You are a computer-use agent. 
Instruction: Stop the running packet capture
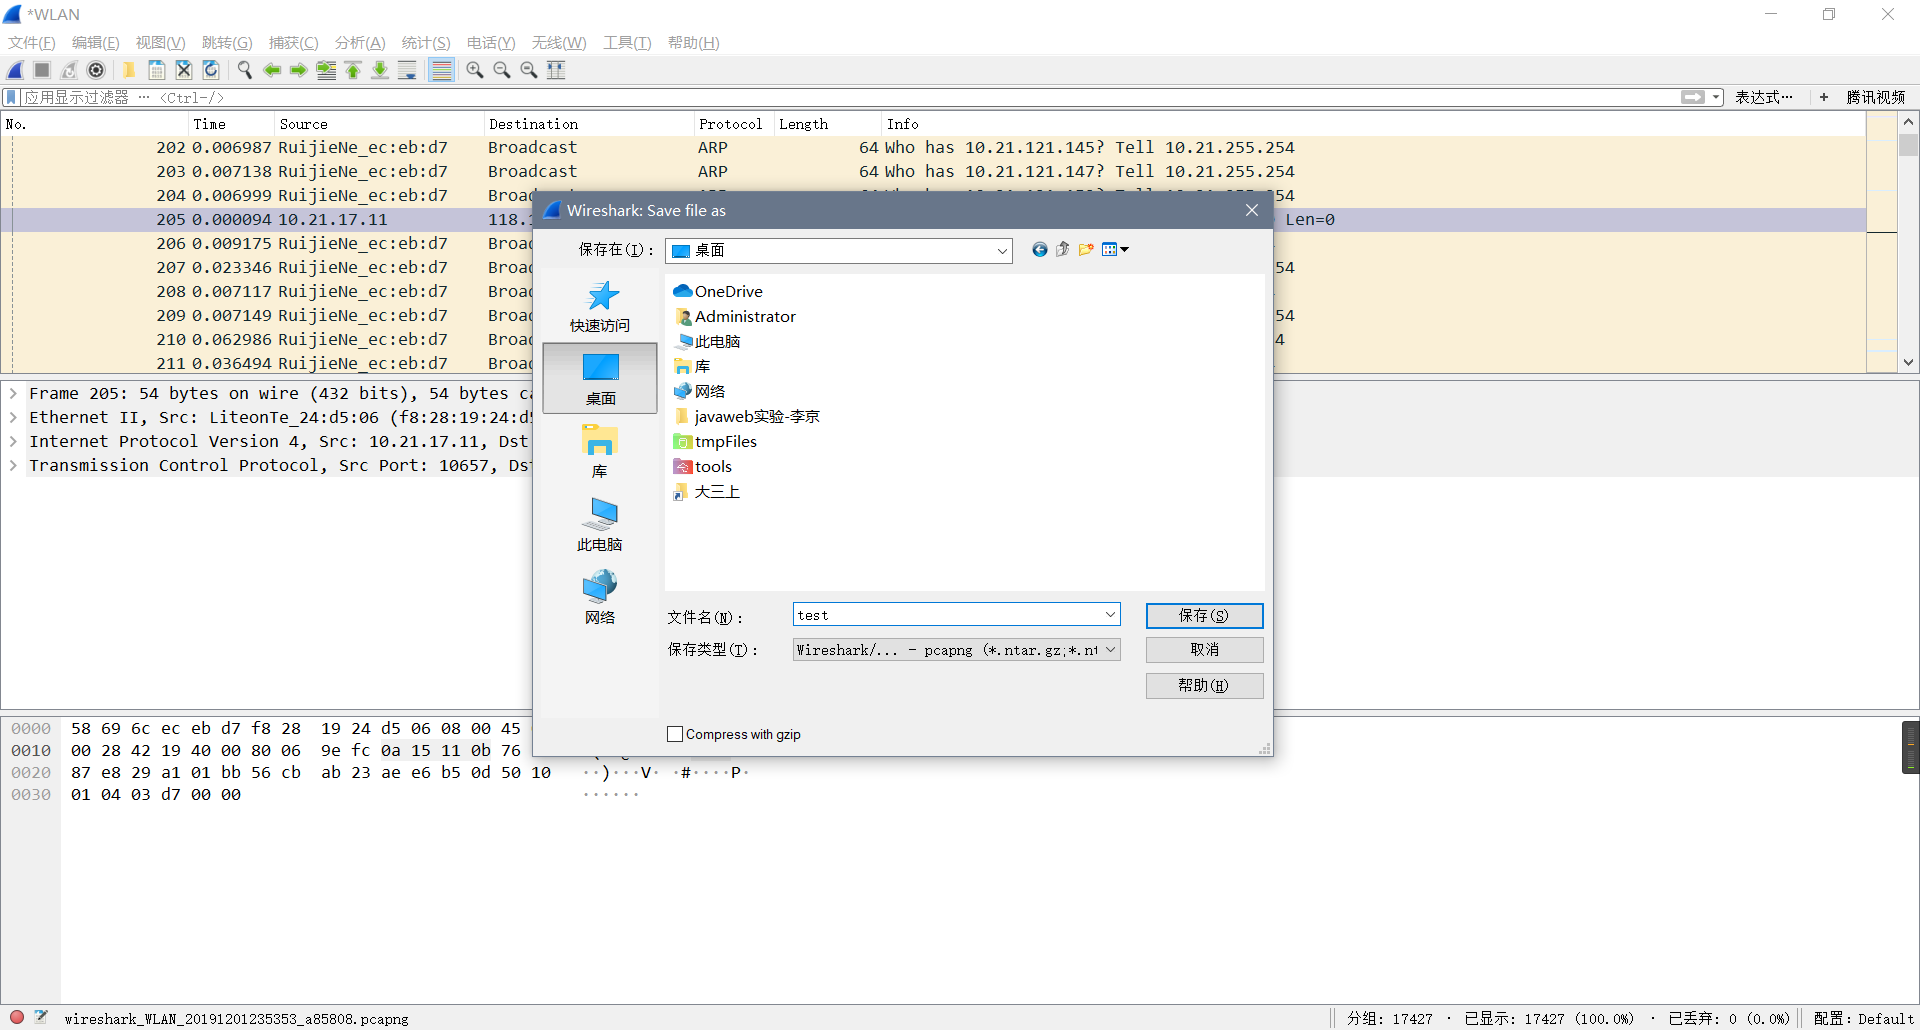(x=42, y=70)
